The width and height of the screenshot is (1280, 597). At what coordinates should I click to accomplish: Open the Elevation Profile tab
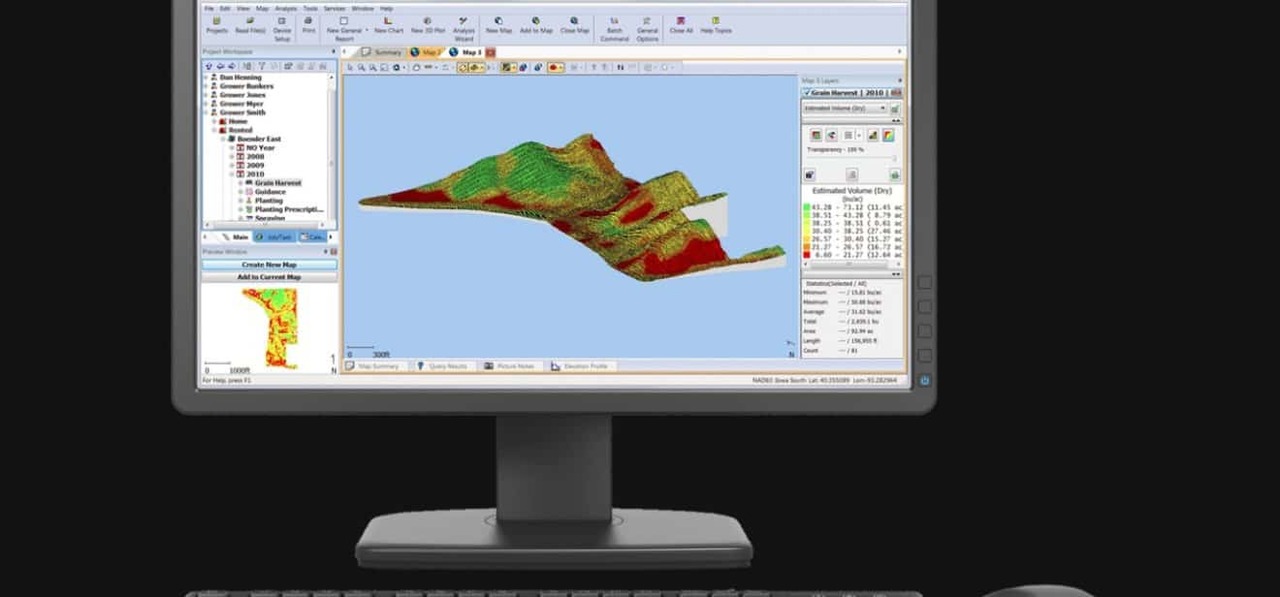tap(579, 366)
